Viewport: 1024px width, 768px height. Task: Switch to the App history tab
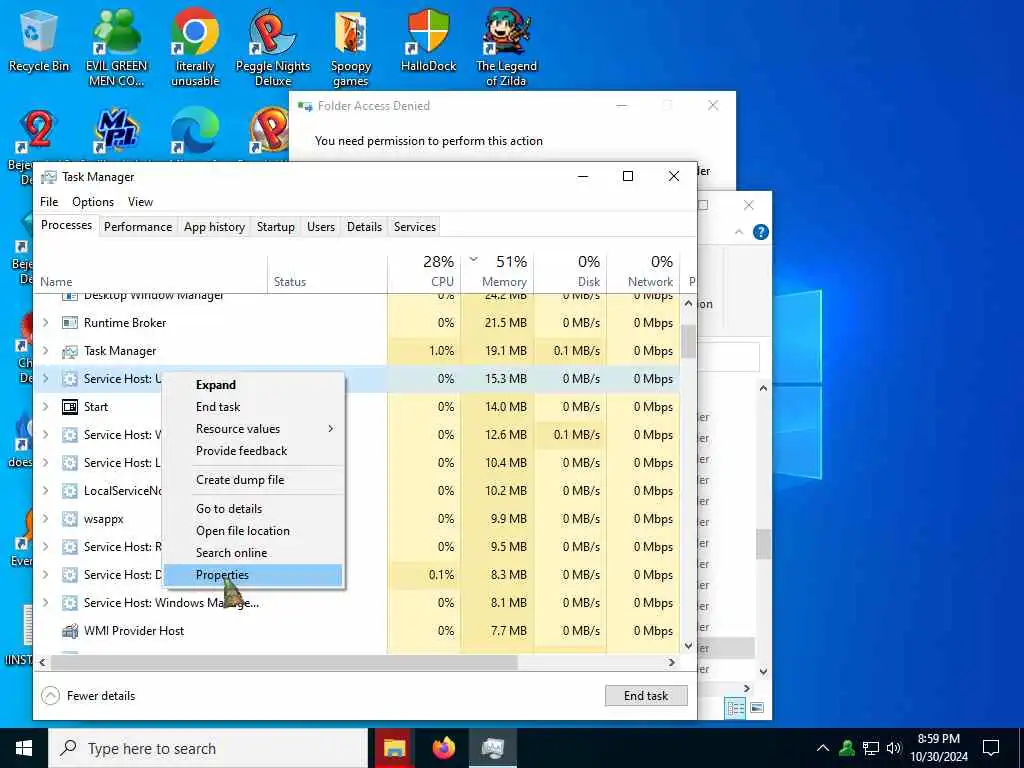pyautogui.click(x=214, y=227)
